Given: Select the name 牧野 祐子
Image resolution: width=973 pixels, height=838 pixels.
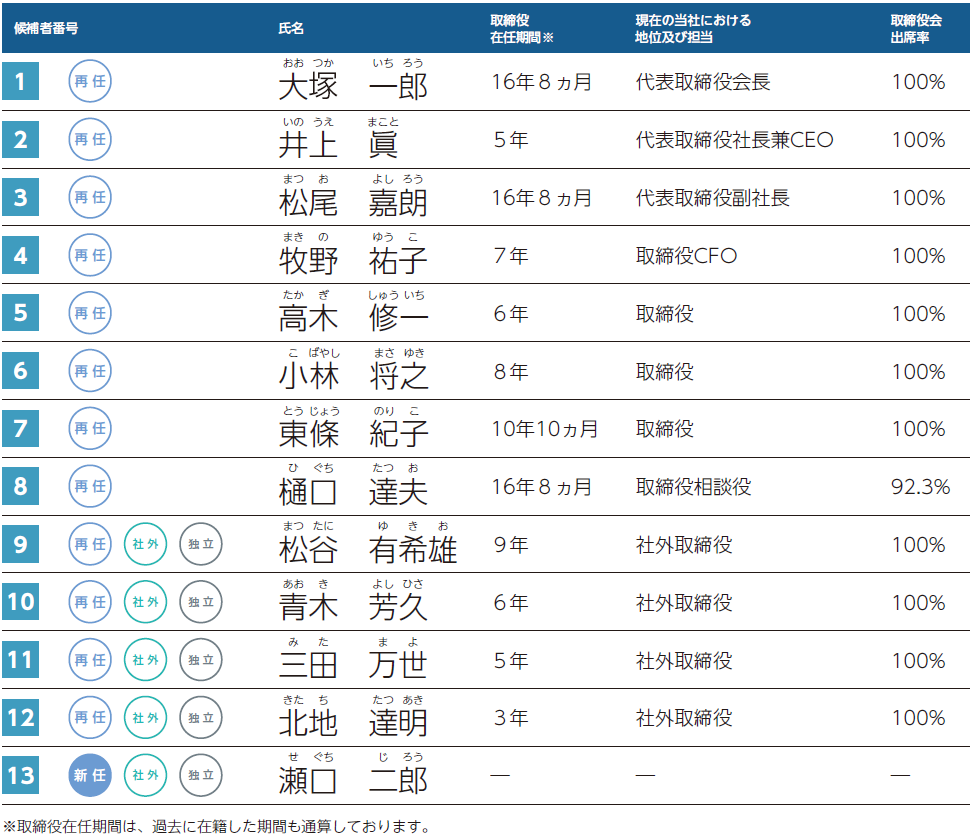Looking at the screenshot, I should click(x=353, y=259).
